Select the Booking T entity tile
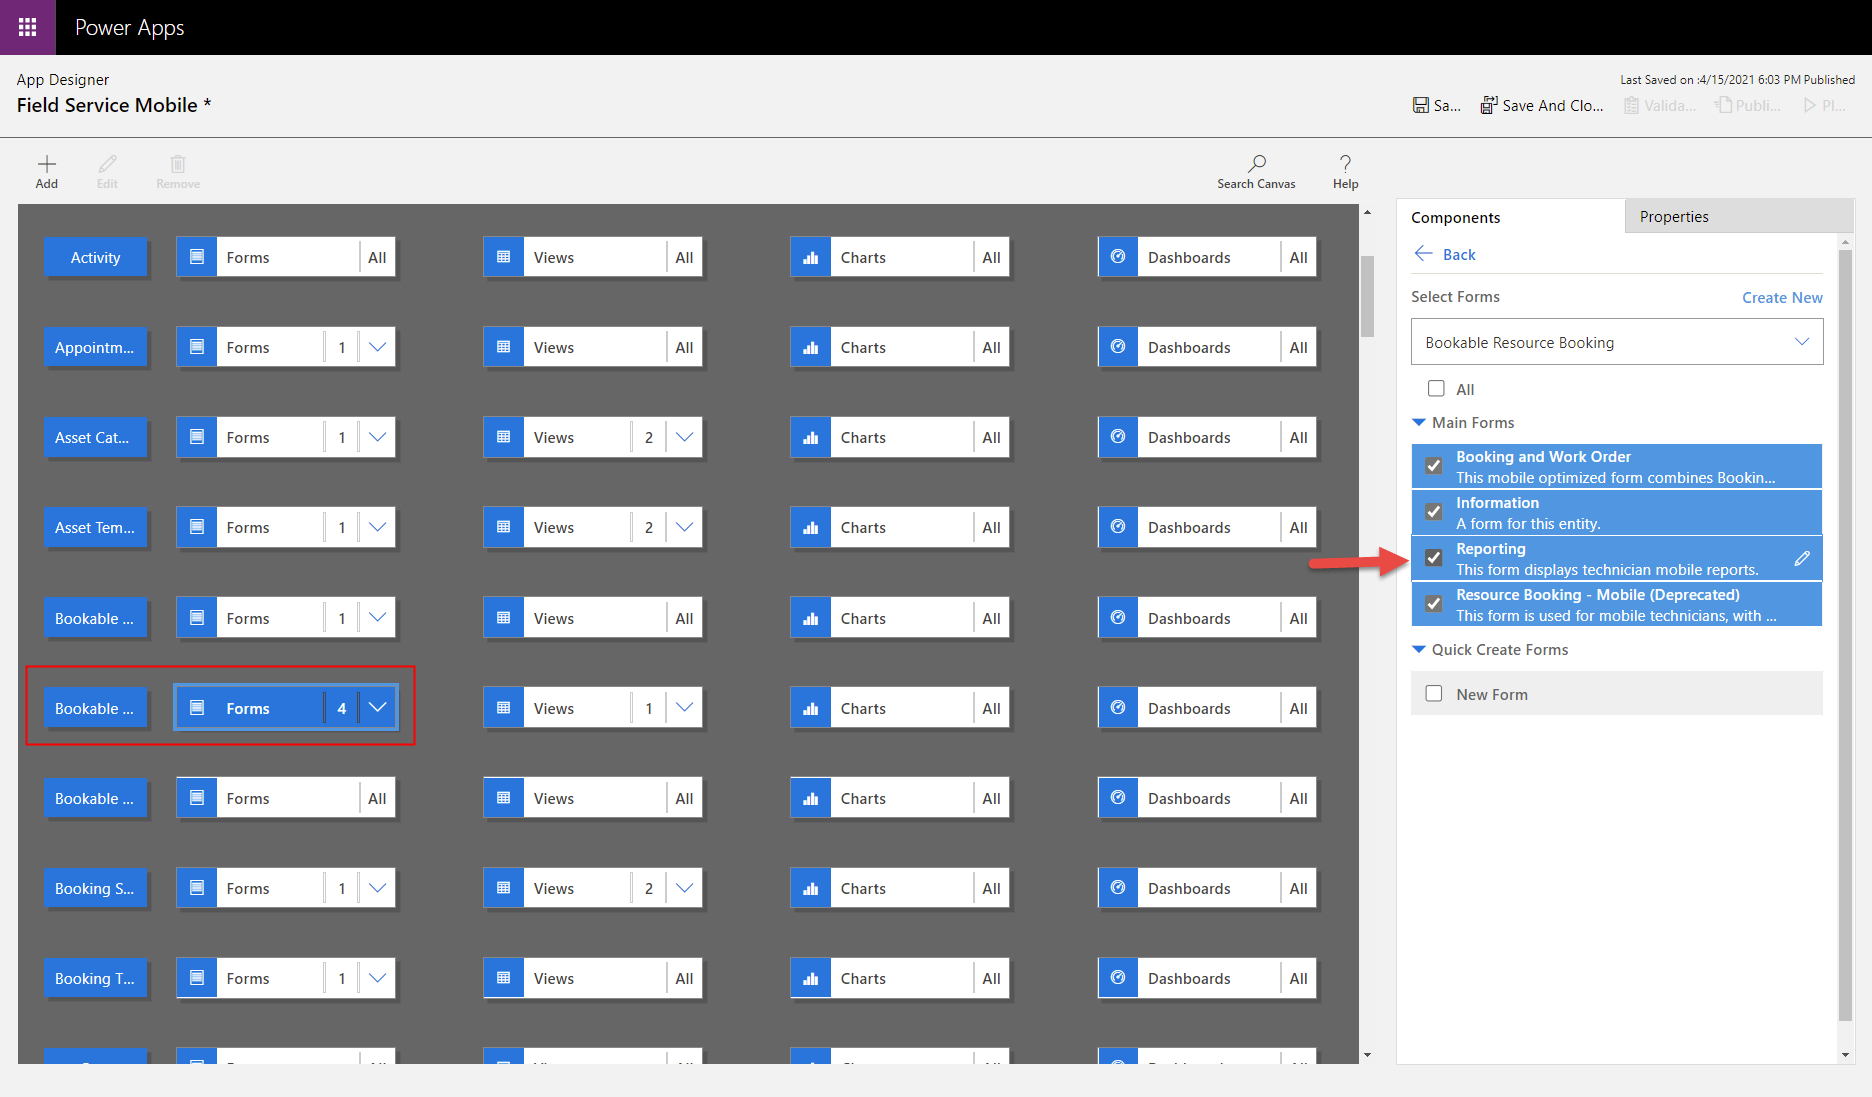Viewport: 1872px width, 1097px height. 96,978
